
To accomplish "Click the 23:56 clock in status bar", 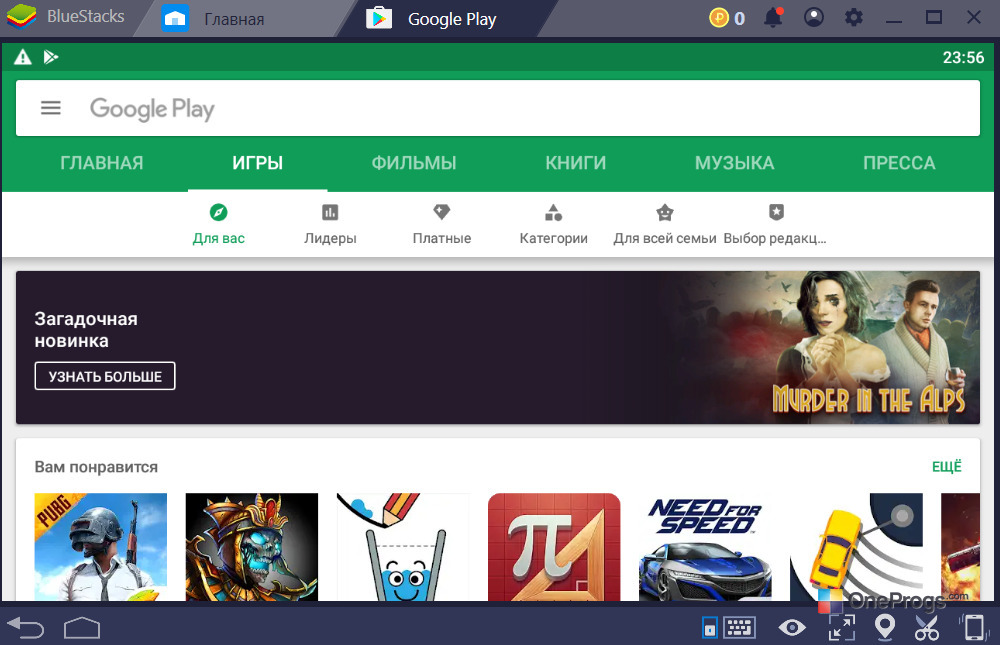I will click(963, 57).
